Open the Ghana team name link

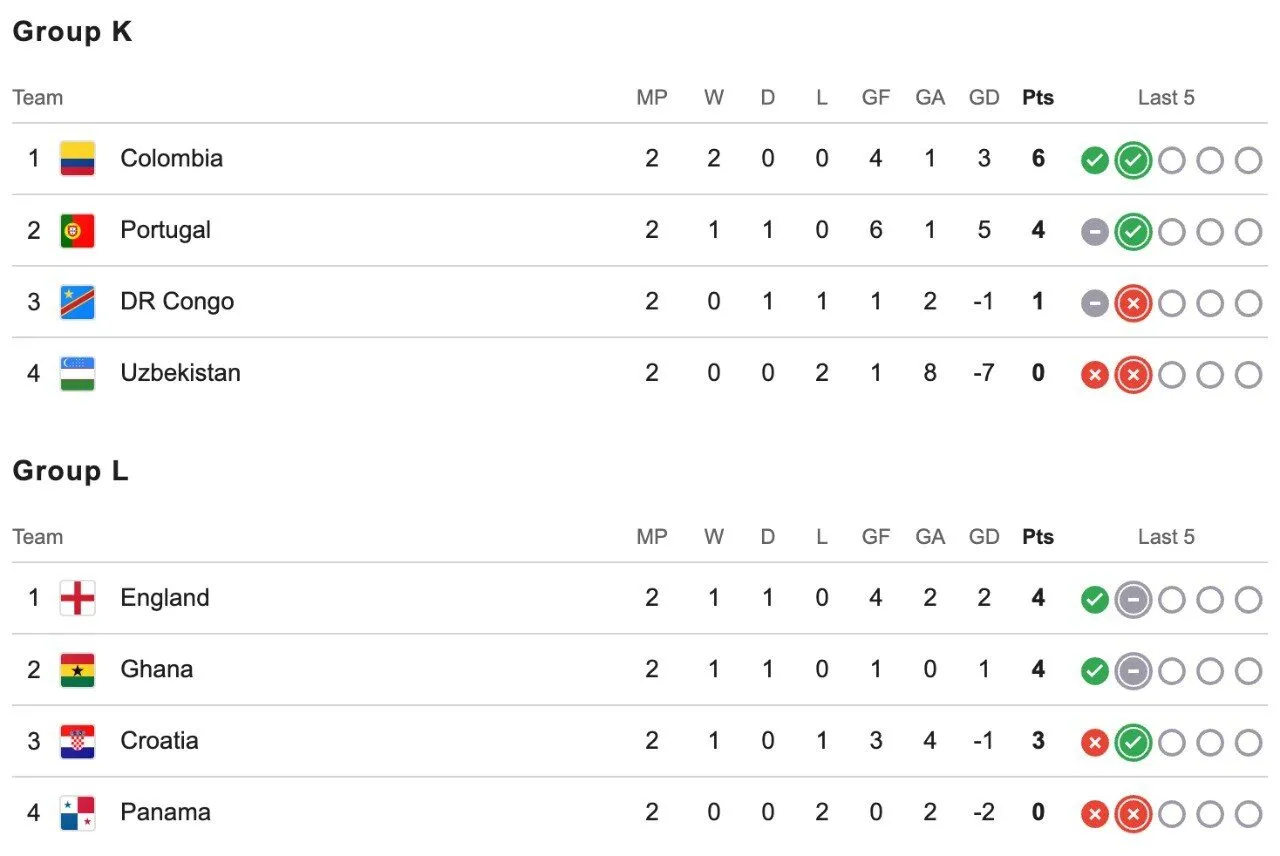coord(156,669)
